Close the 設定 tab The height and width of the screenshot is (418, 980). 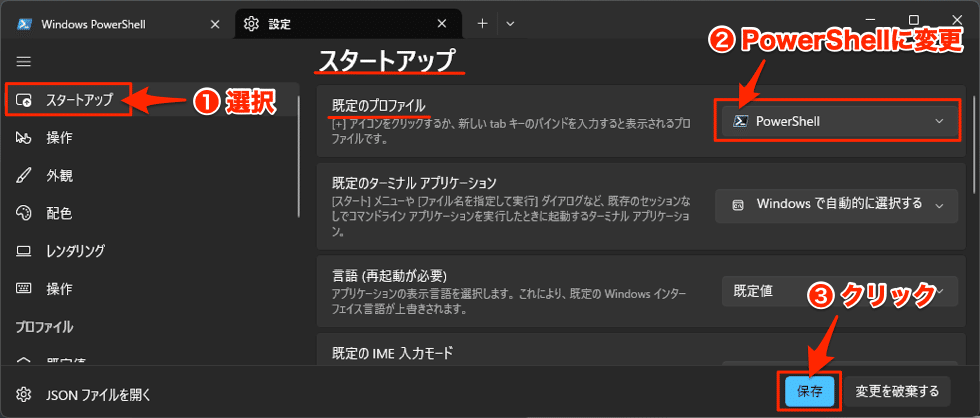(x=442, y=24)
